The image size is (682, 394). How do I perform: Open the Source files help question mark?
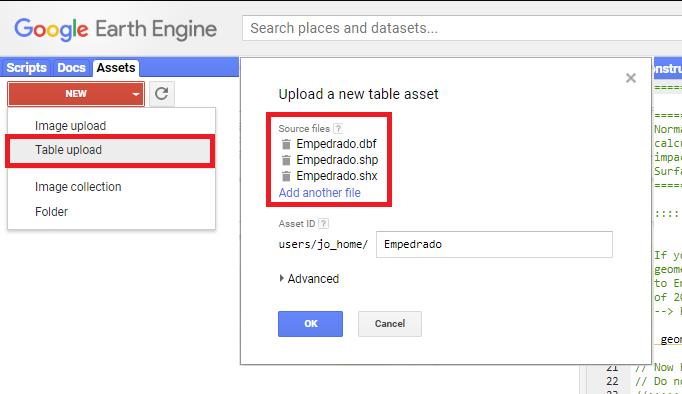click(338, 128)
